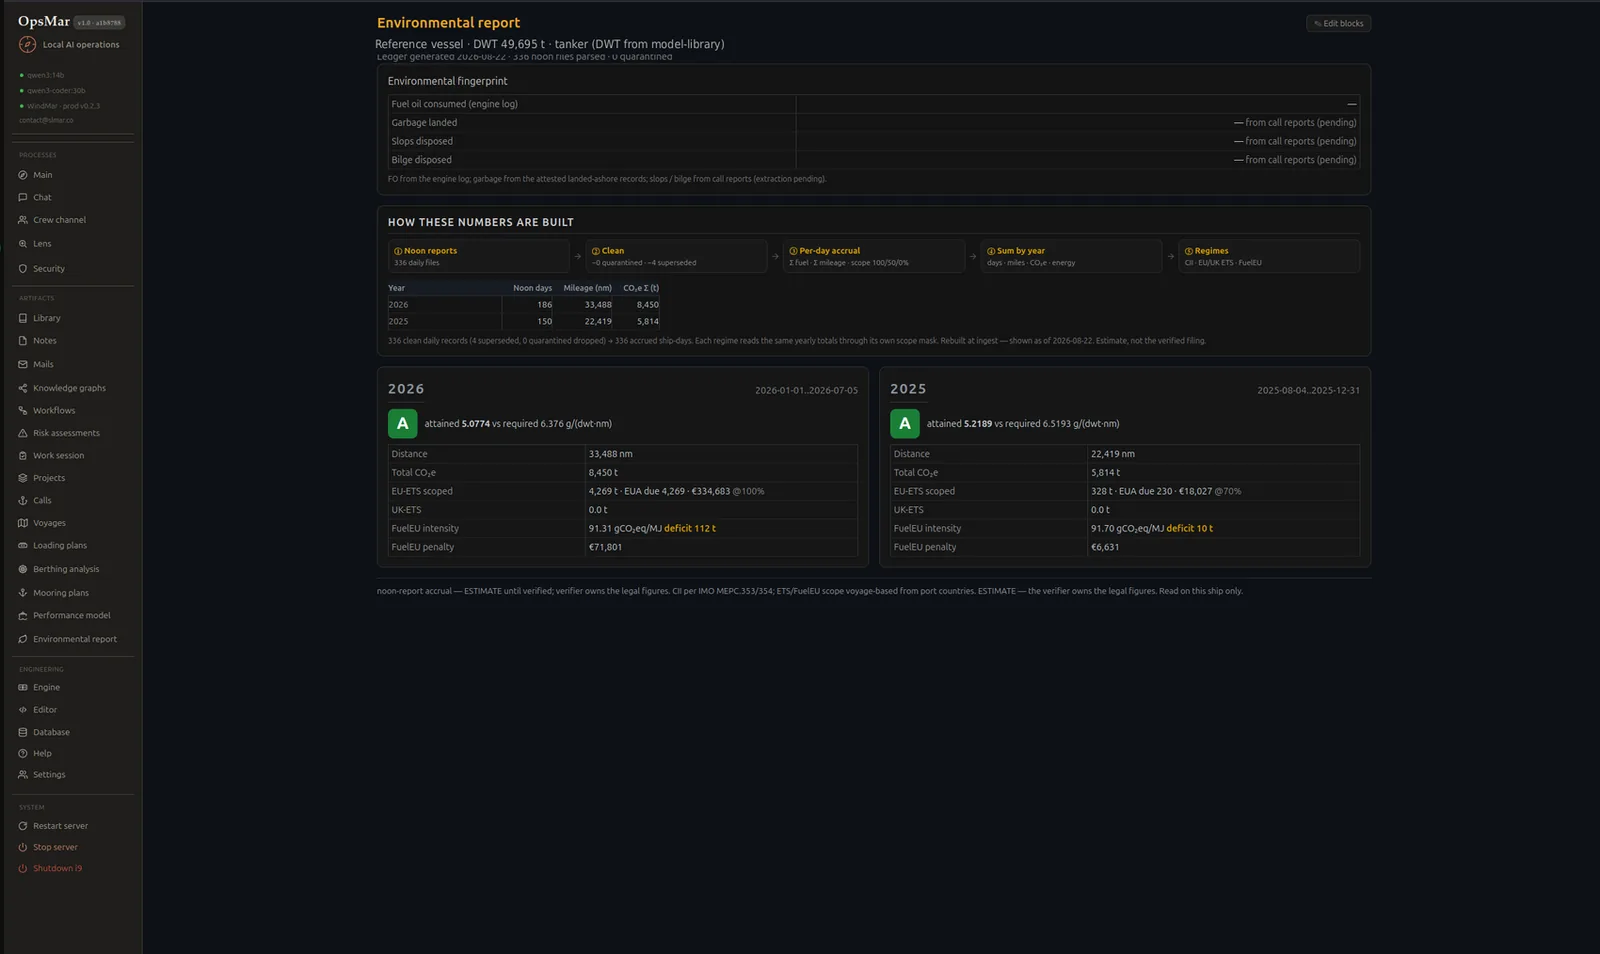Click the Sum by year step card
The height and width of the screenshot is (954, 1600).
(x=1071, y=256)
